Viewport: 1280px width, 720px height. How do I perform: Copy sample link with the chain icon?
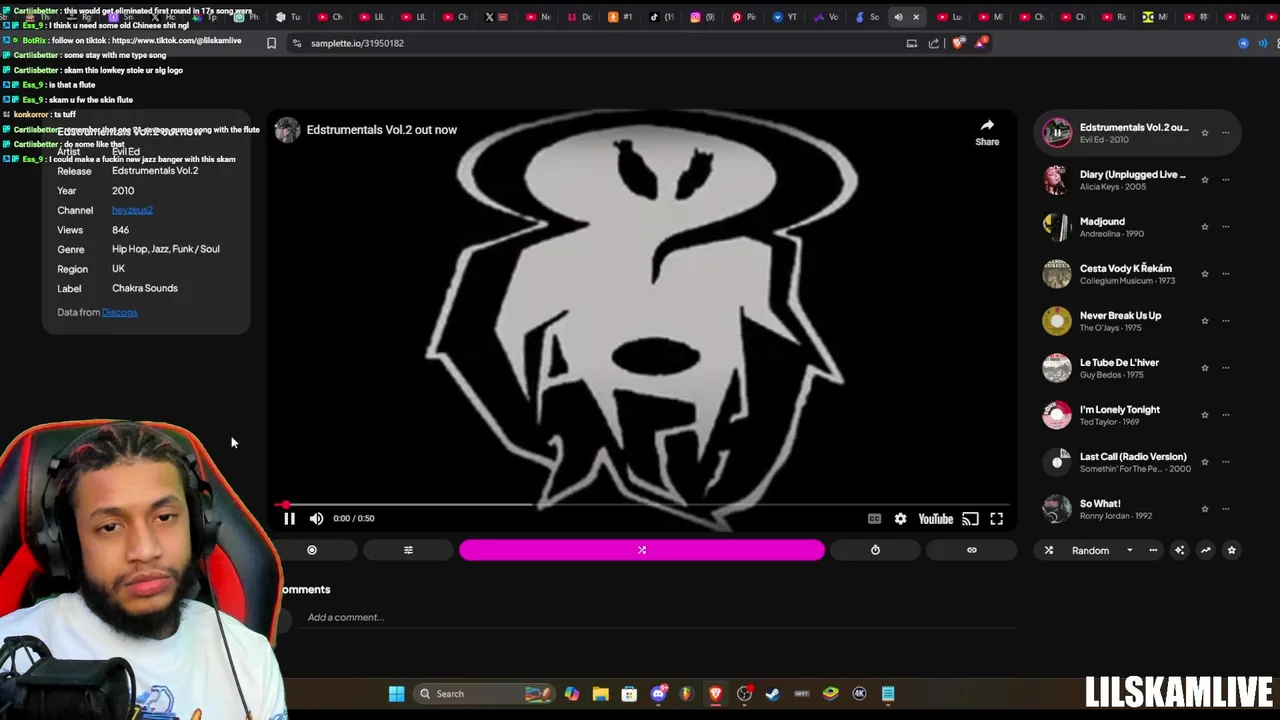click(971, 550)
